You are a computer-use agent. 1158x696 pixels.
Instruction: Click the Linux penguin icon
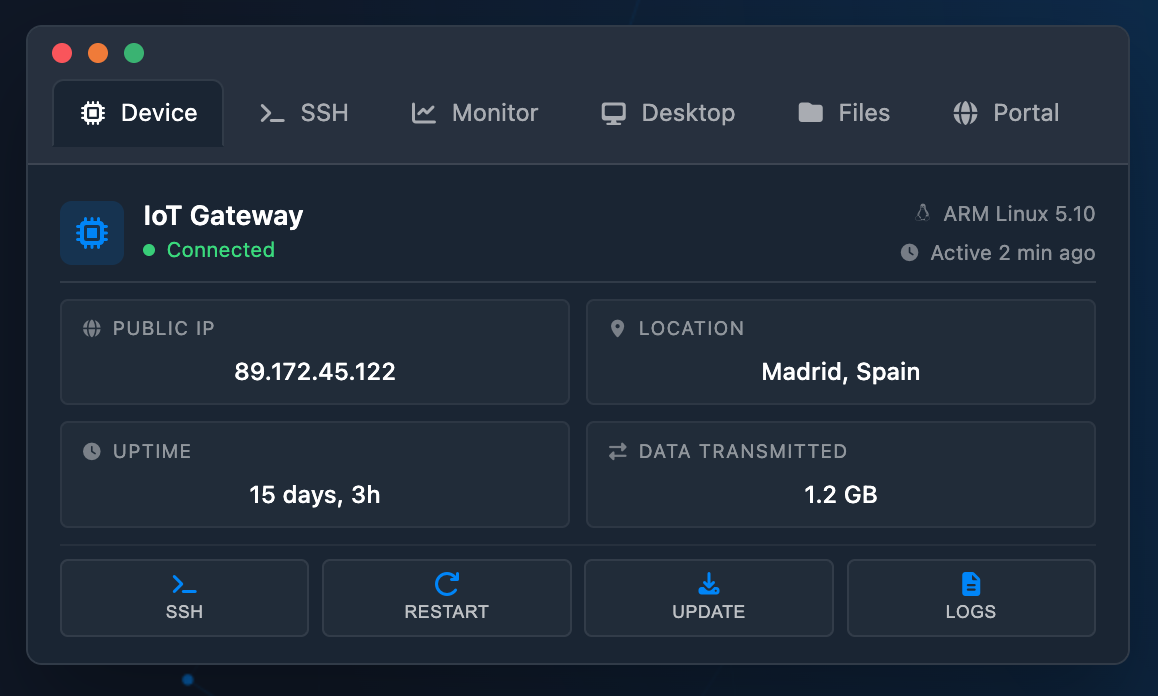[922, 213]
